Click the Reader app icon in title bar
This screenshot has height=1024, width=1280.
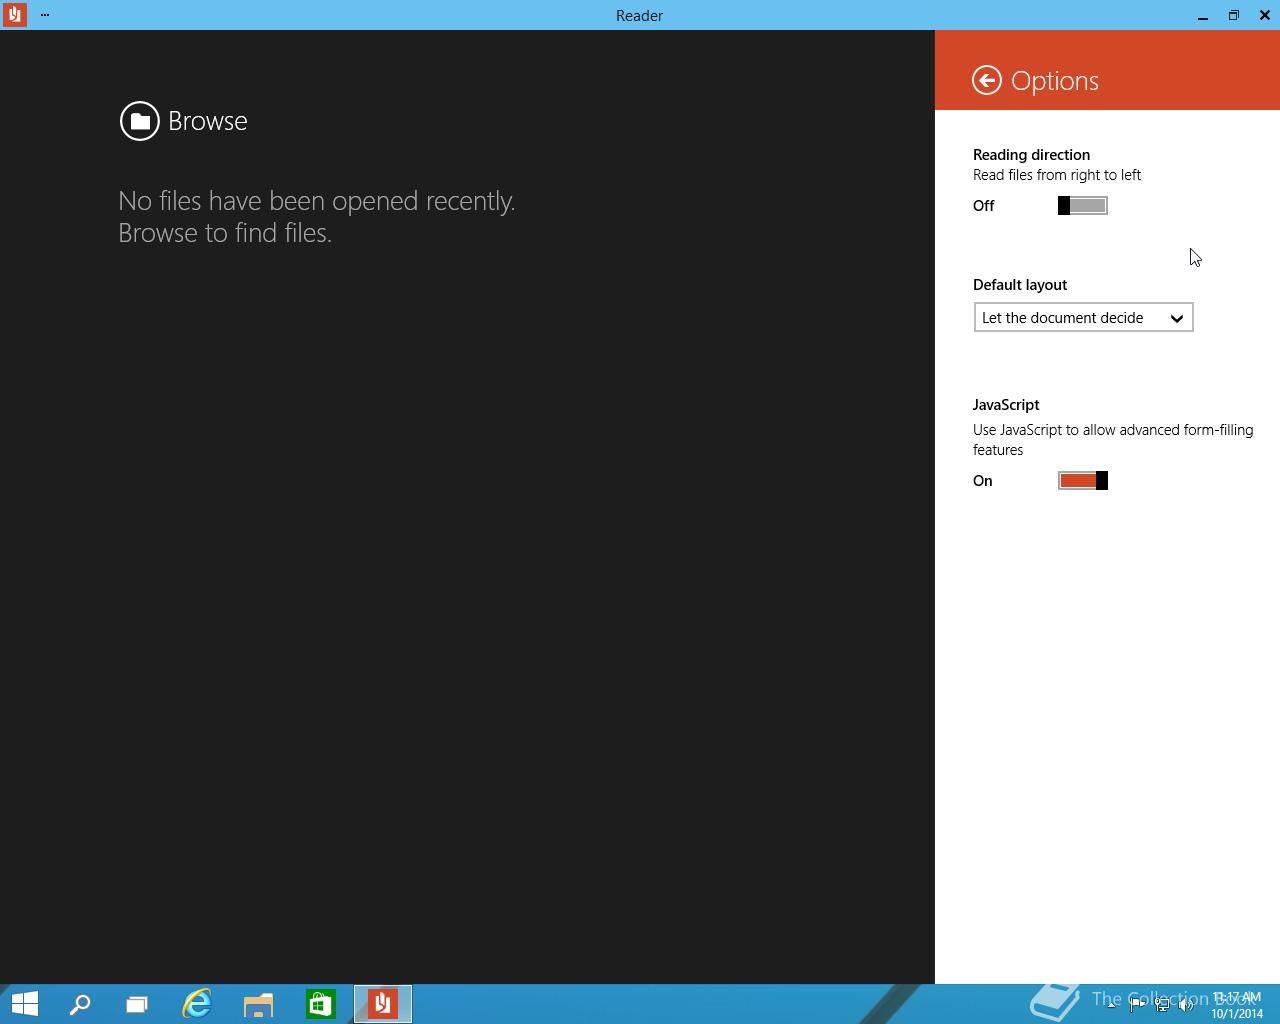[x=14, y=15]
